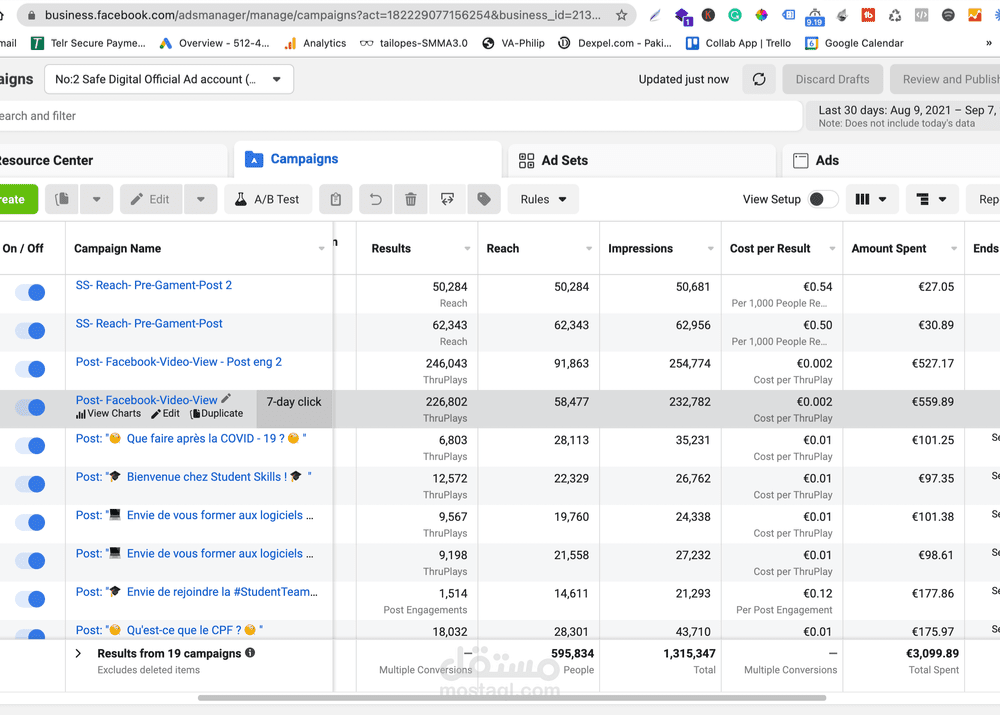The height and width of the screenshot is (715, 1000).
Task: Open SS- Reach- Pre-Gament-Post 2 campaign link
Action: click(154, 285)
